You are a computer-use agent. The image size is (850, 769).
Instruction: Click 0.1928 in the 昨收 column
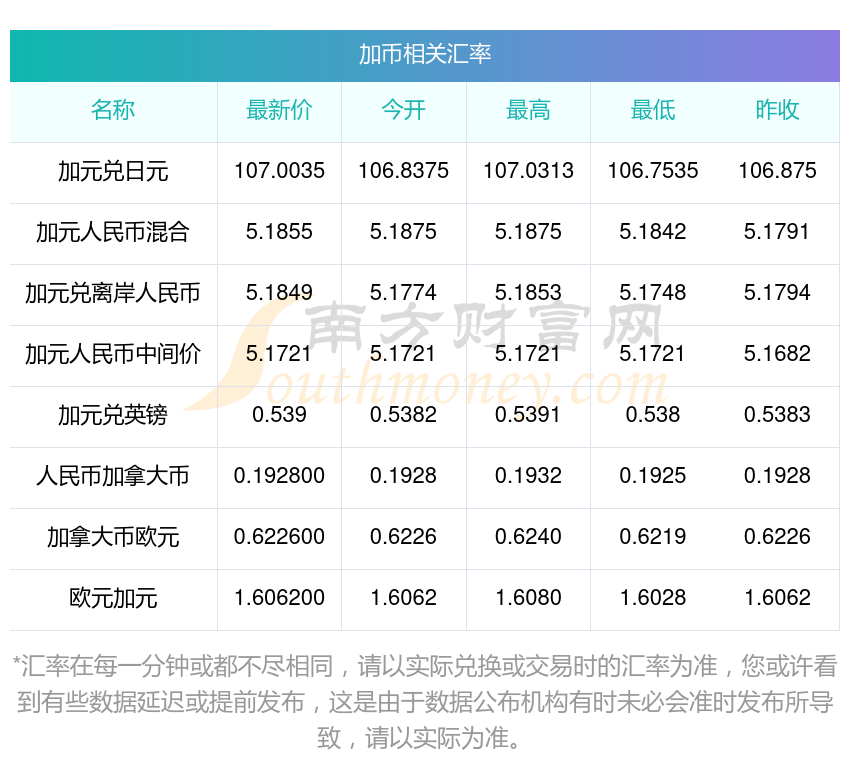777,476
